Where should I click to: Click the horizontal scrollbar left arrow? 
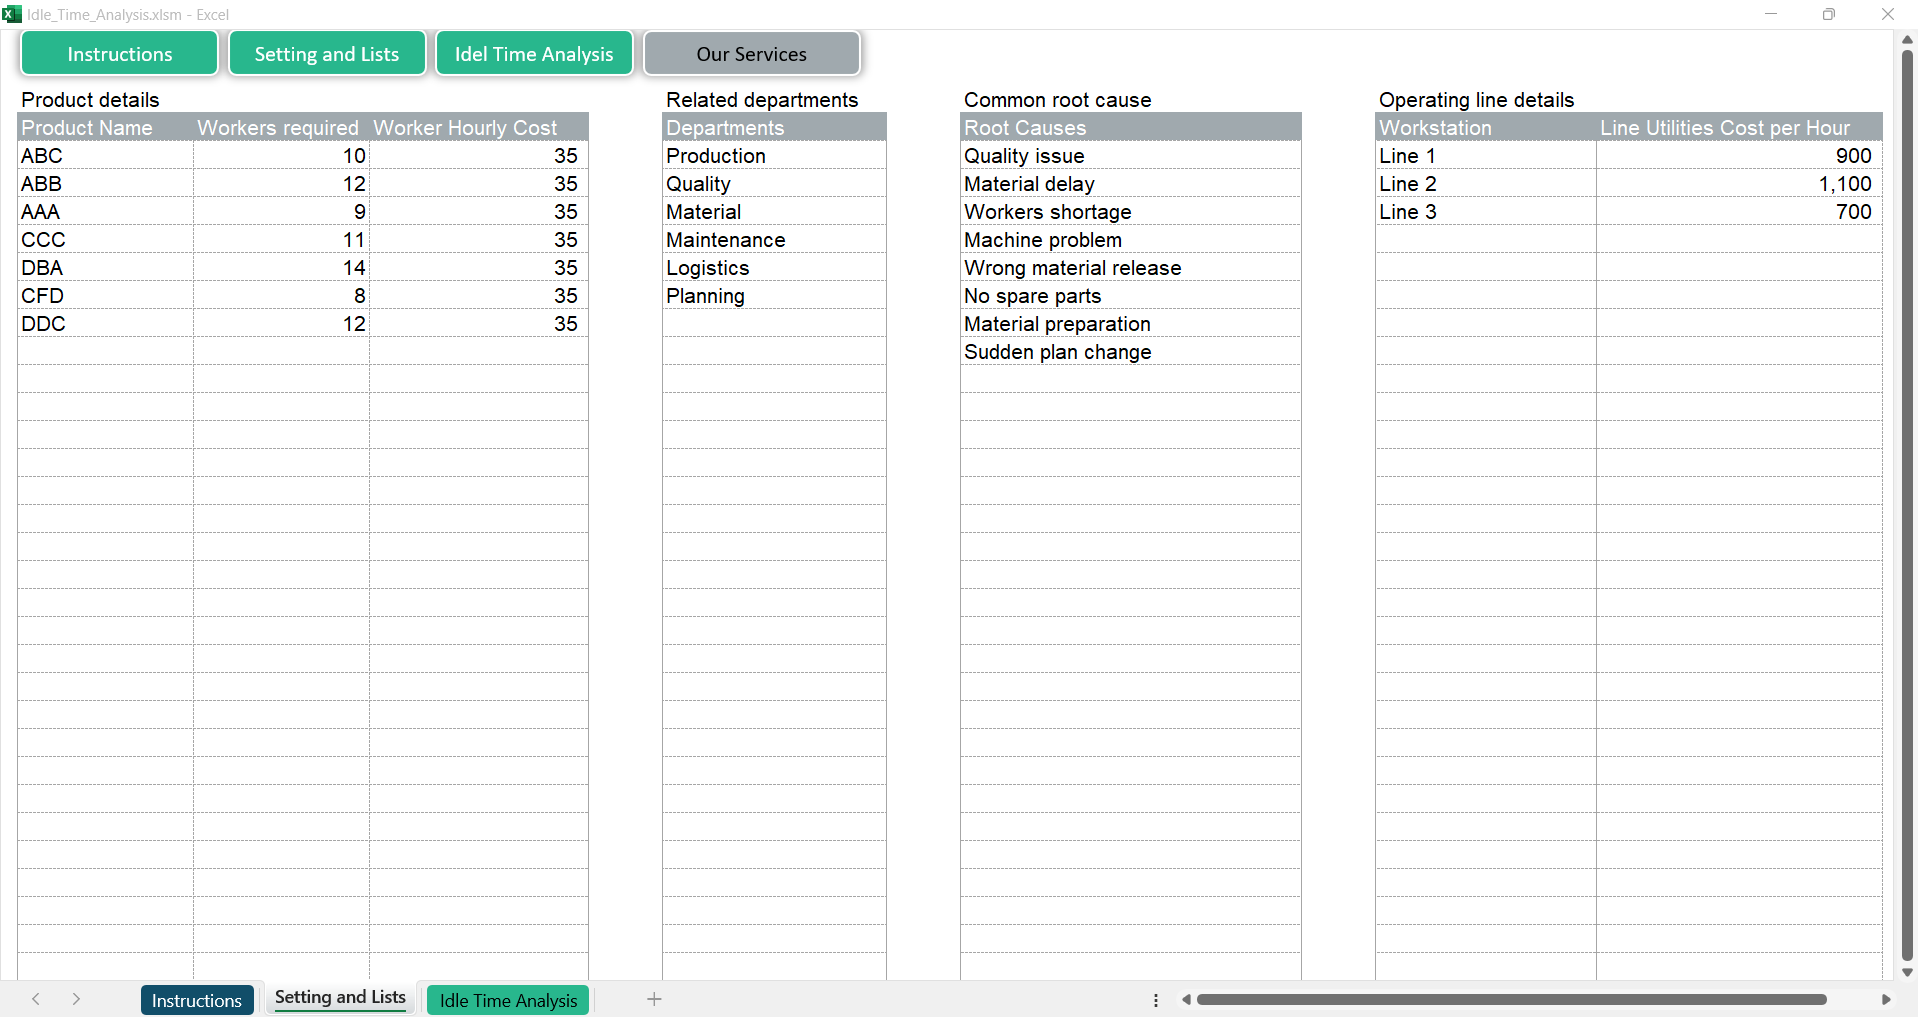(1186, 999)
